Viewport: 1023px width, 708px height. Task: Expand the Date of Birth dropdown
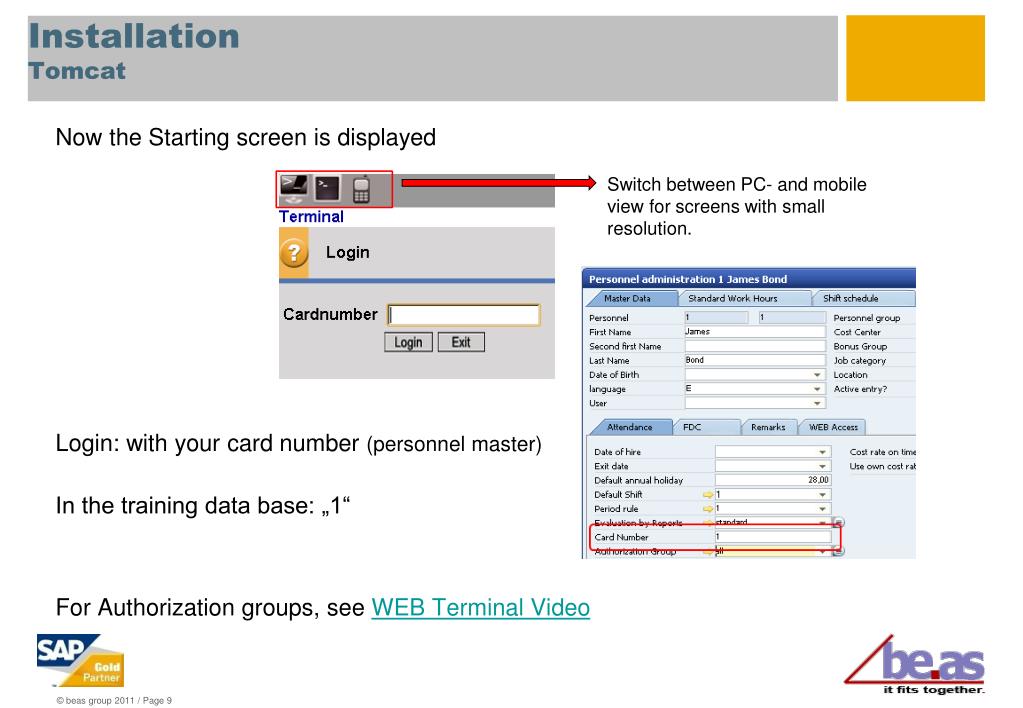pos(817,375)
